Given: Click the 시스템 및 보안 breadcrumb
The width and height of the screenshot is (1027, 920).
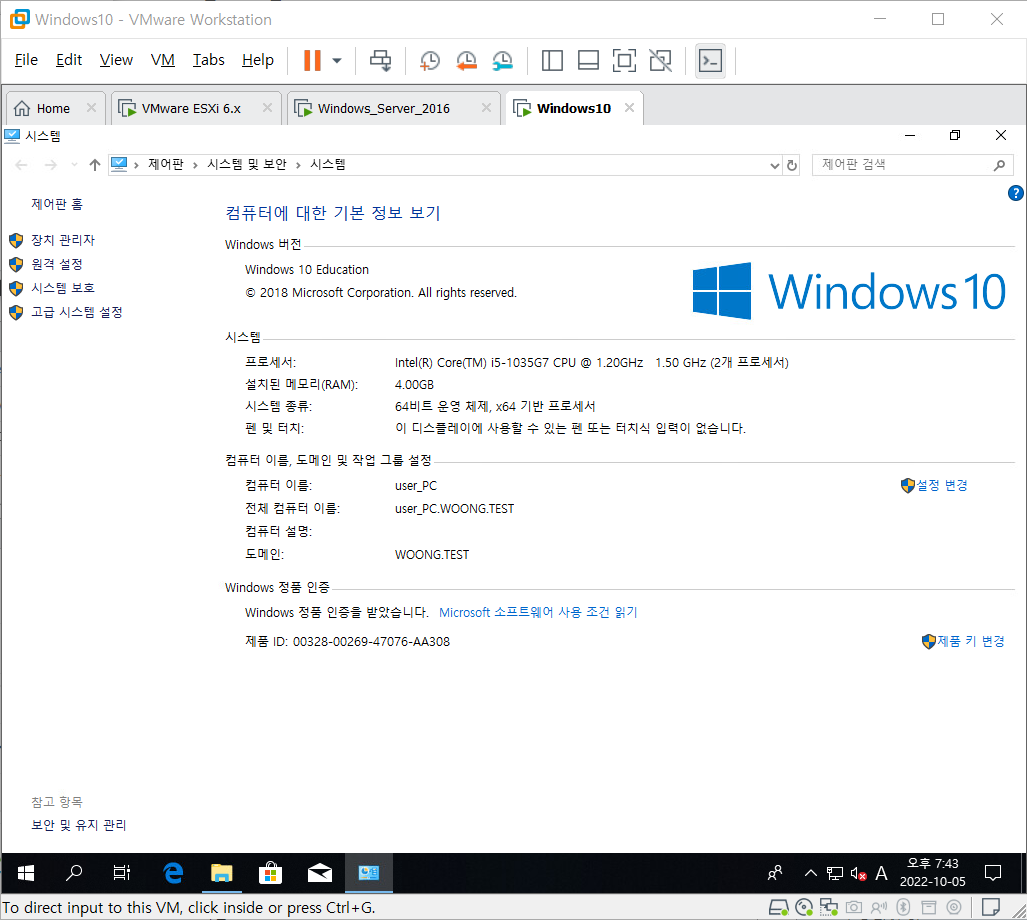Looking at the screenshot, I should point(247,164).
